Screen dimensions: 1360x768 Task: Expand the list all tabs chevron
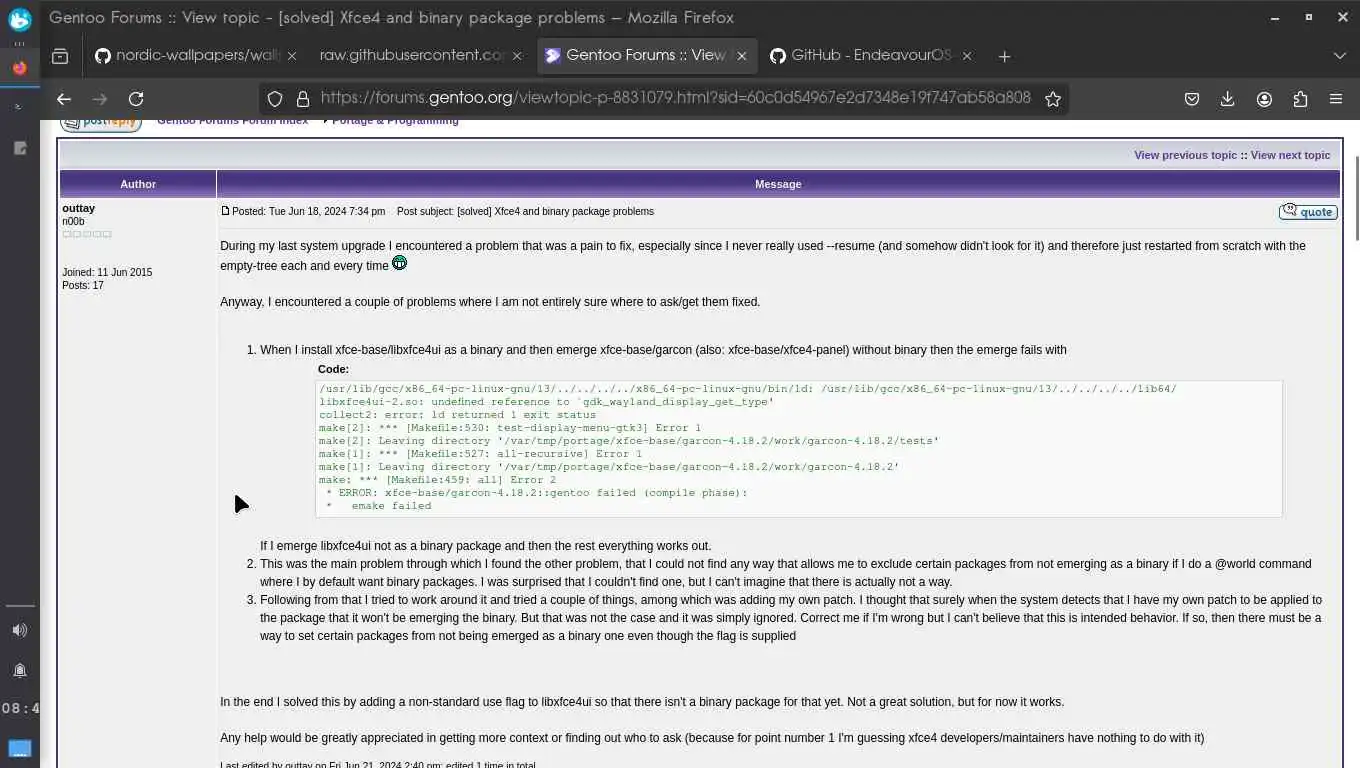click(x=1340, y=56)
